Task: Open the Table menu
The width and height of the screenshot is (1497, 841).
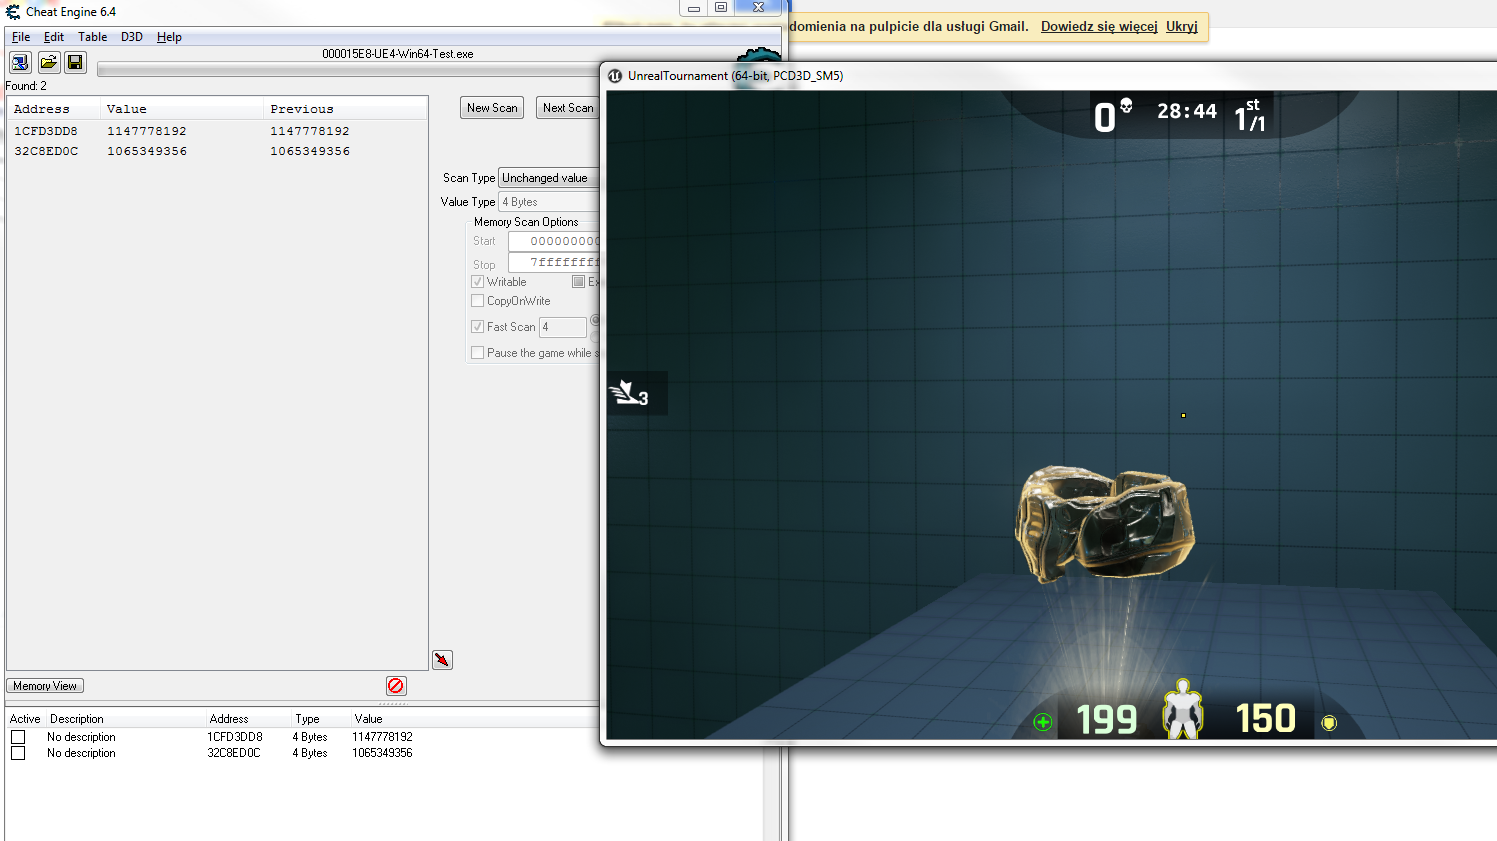Action: (92, 37)
